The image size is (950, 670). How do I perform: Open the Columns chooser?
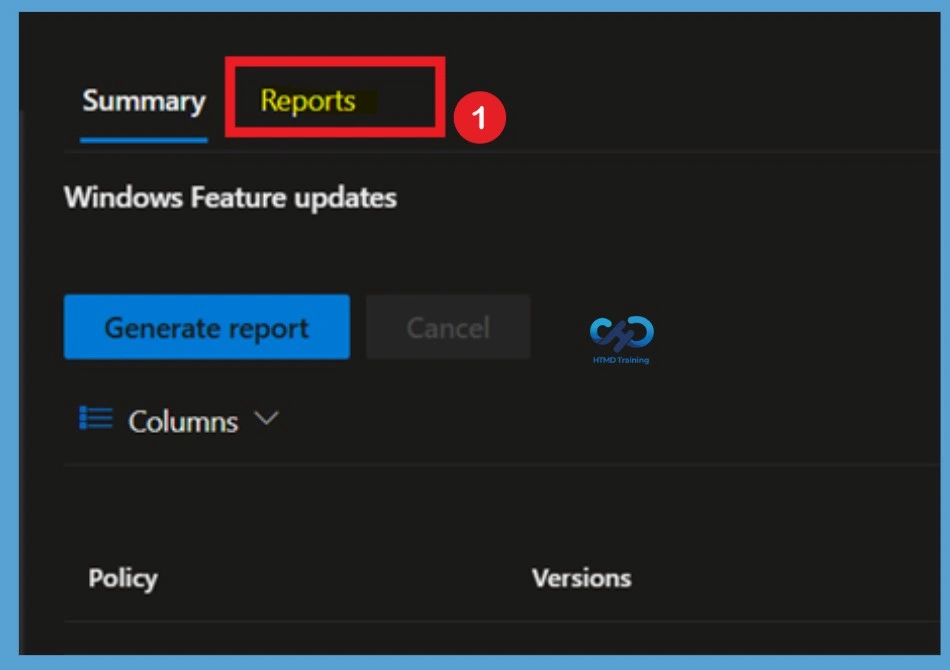click(x=179, y=420)
